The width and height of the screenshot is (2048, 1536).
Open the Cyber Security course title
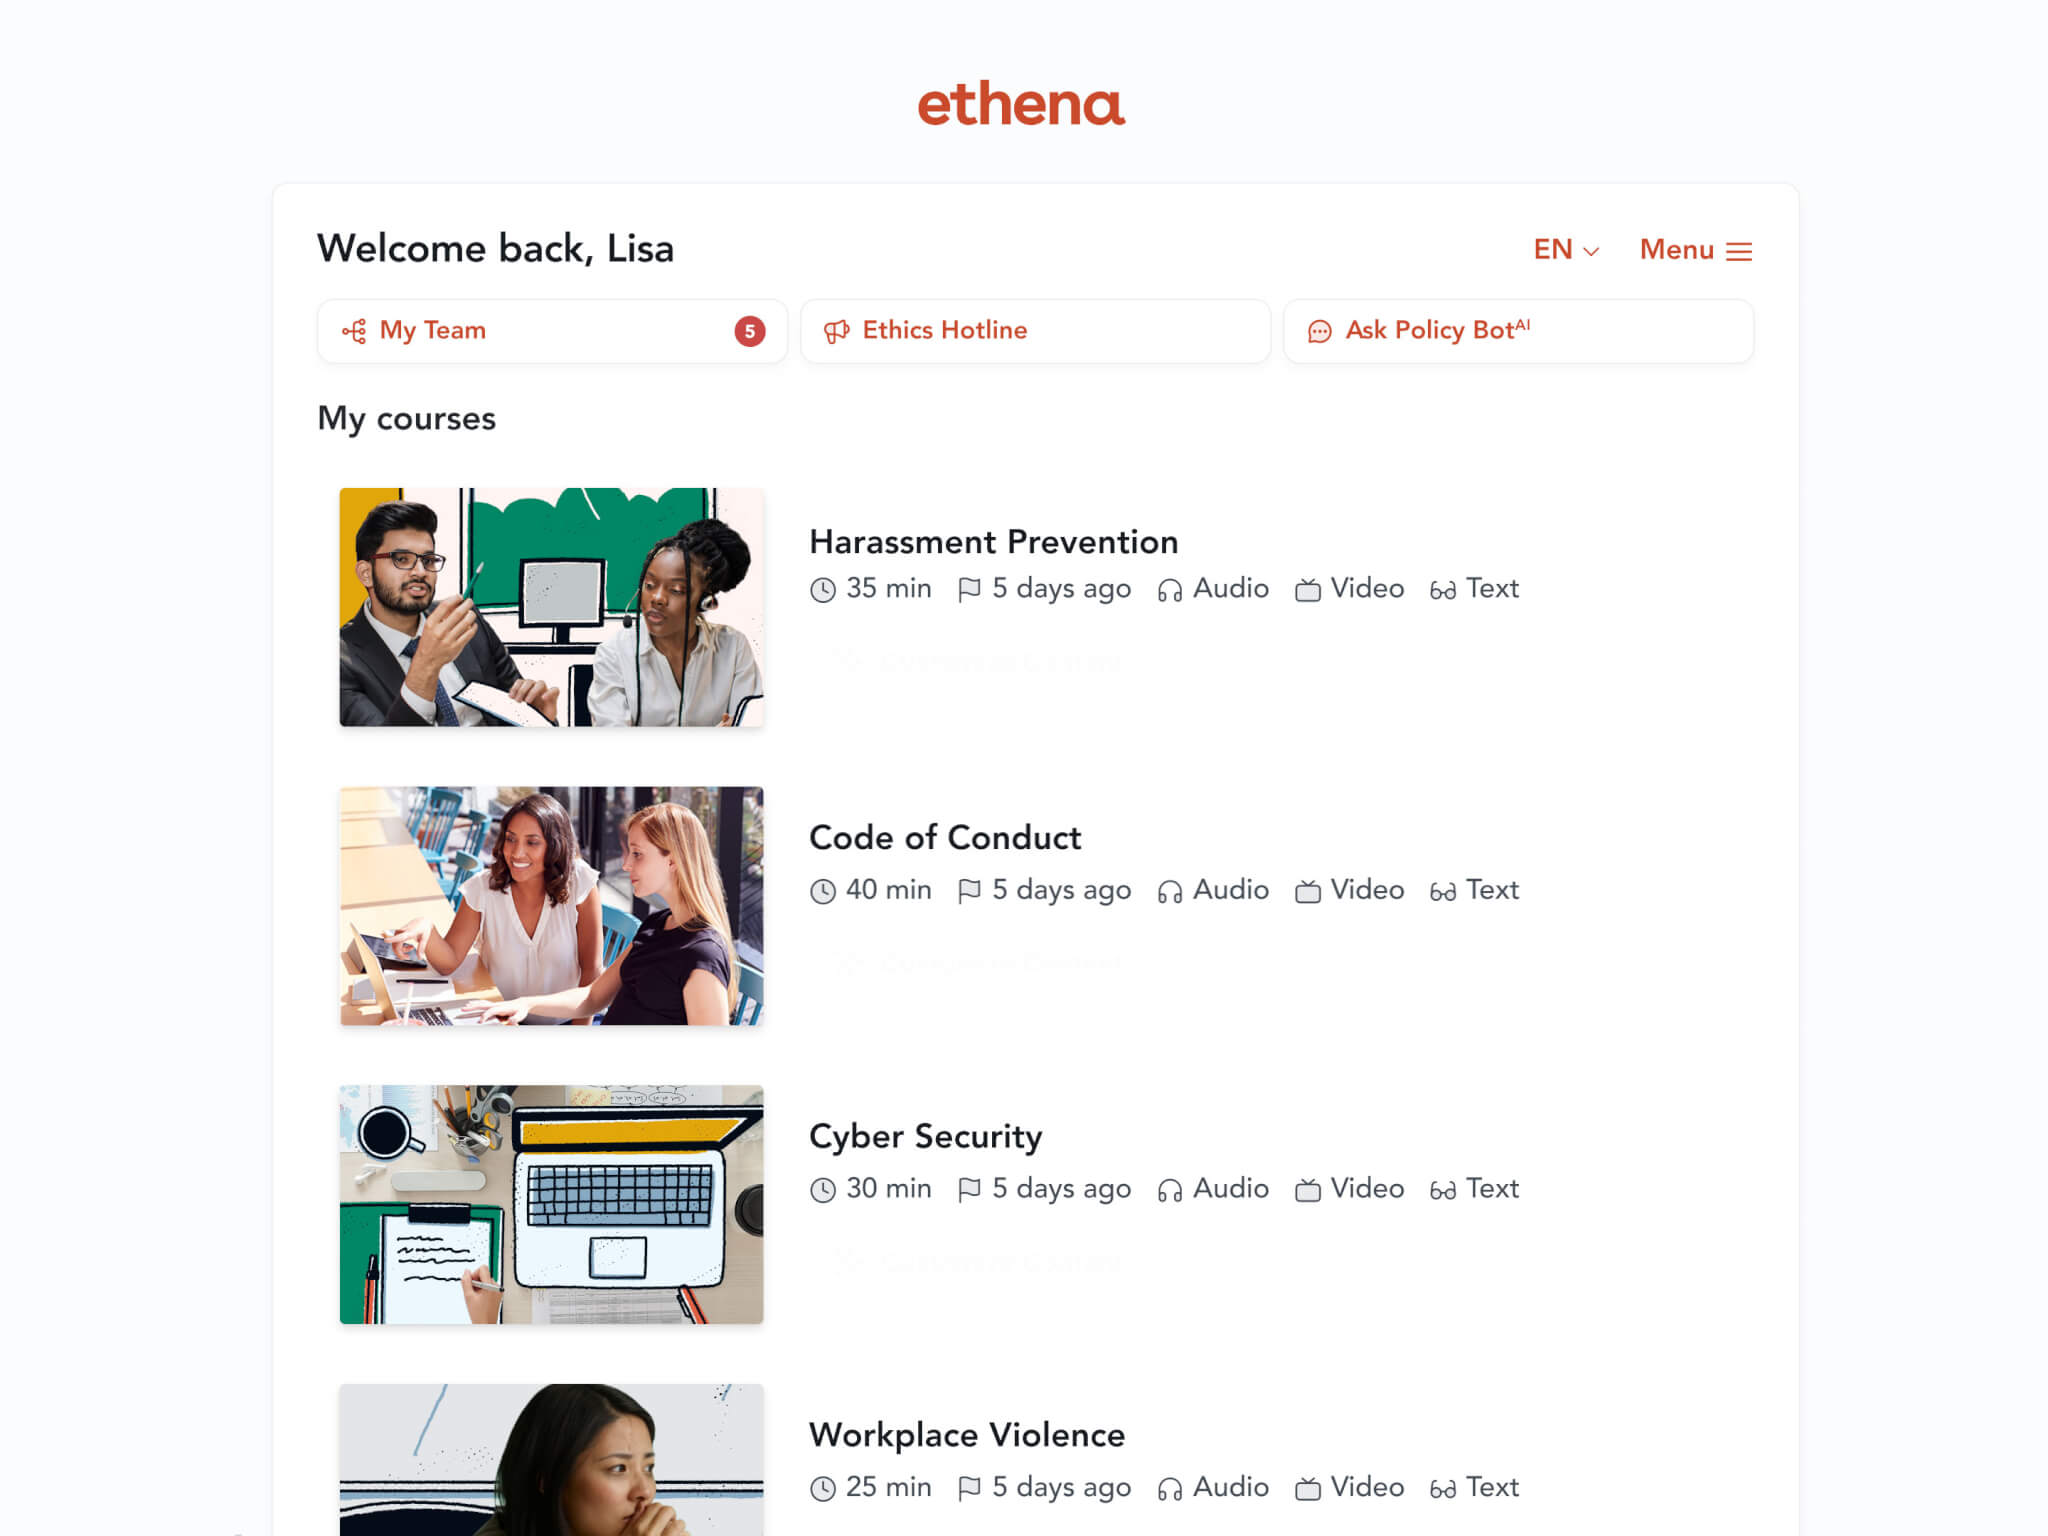point(925,1137)
